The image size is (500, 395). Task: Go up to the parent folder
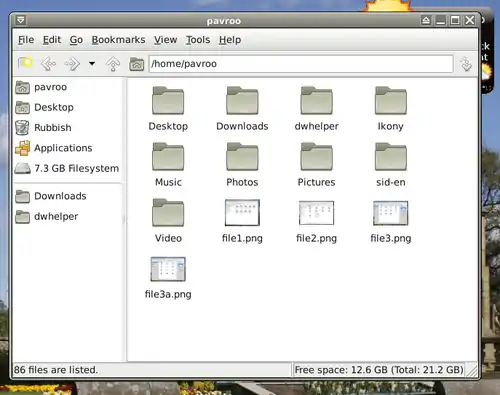coord(113,63)
